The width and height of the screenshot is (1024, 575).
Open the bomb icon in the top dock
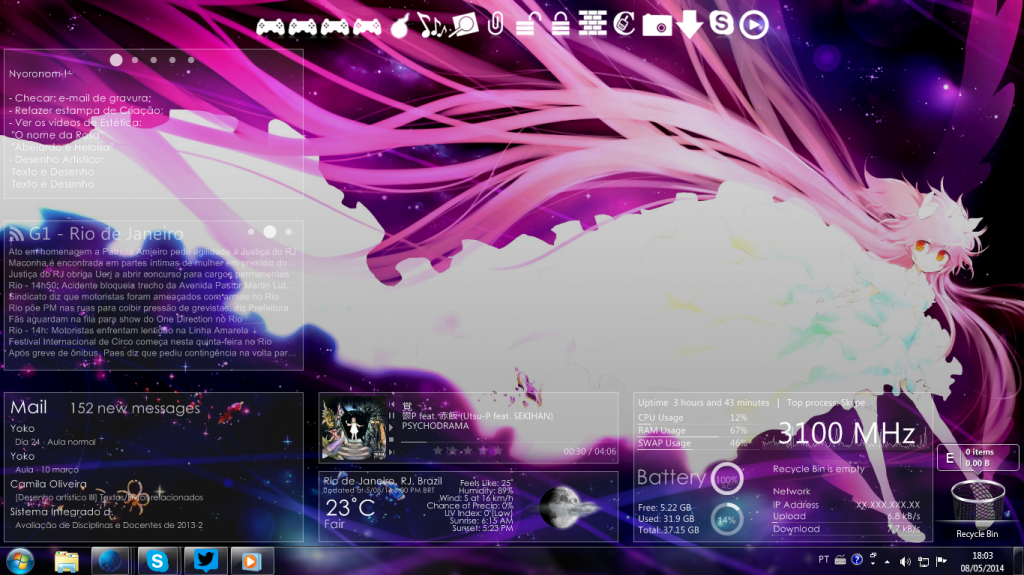[400, 25]
